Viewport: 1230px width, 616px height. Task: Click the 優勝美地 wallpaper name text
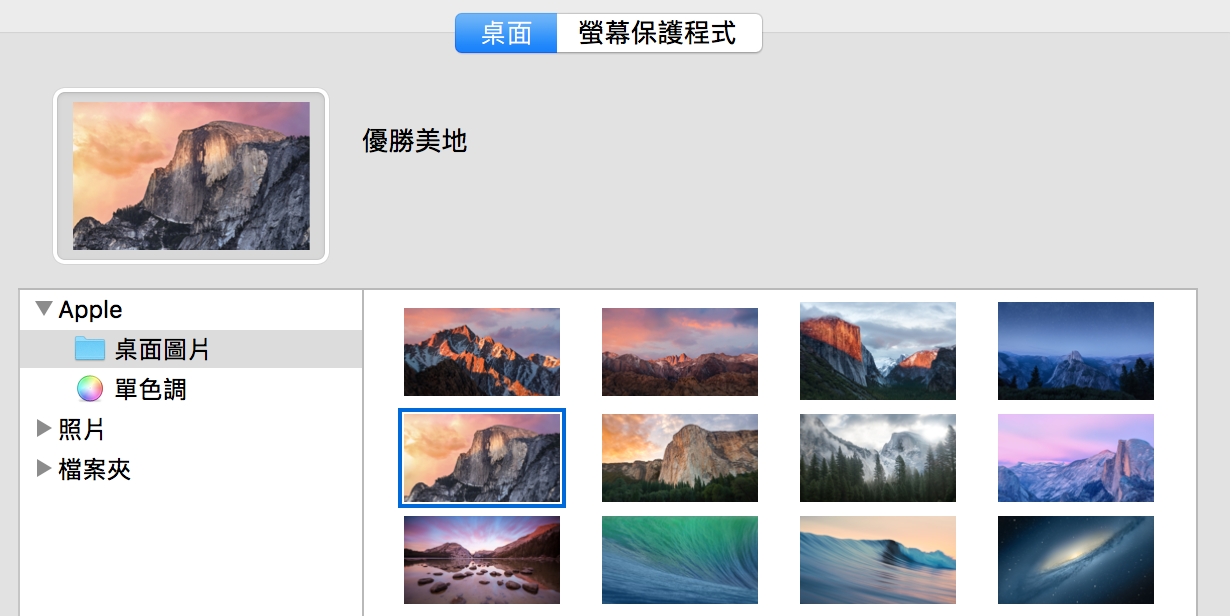[415, 141]
